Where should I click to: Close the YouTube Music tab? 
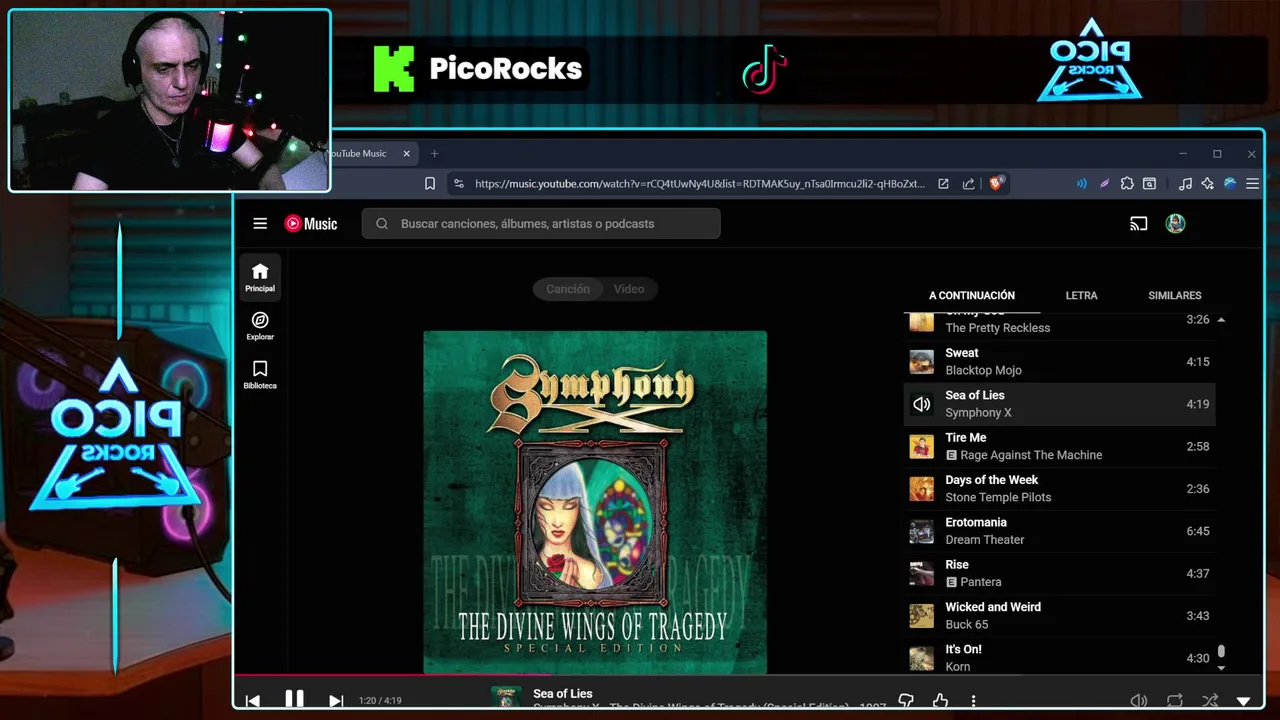tap(406, 154)
